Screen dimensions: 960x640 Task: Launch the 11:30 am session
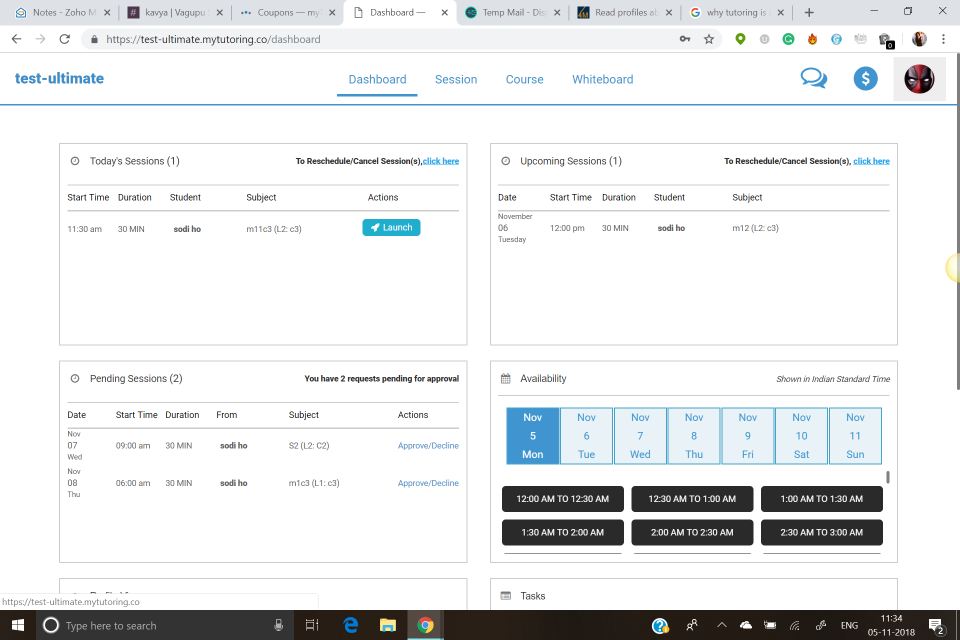pos(391,227)
